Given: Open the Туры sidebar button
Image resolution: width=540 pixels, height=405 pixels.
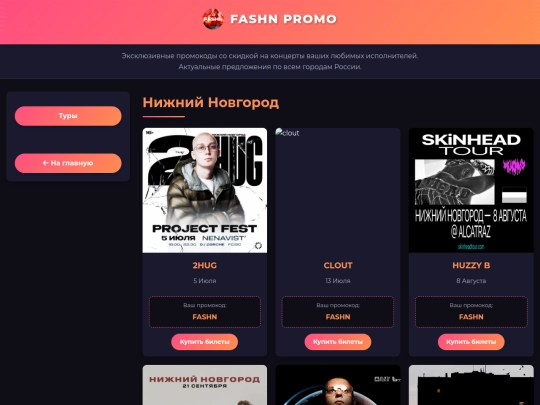Looking at the screenshot, I should point(68,116).
